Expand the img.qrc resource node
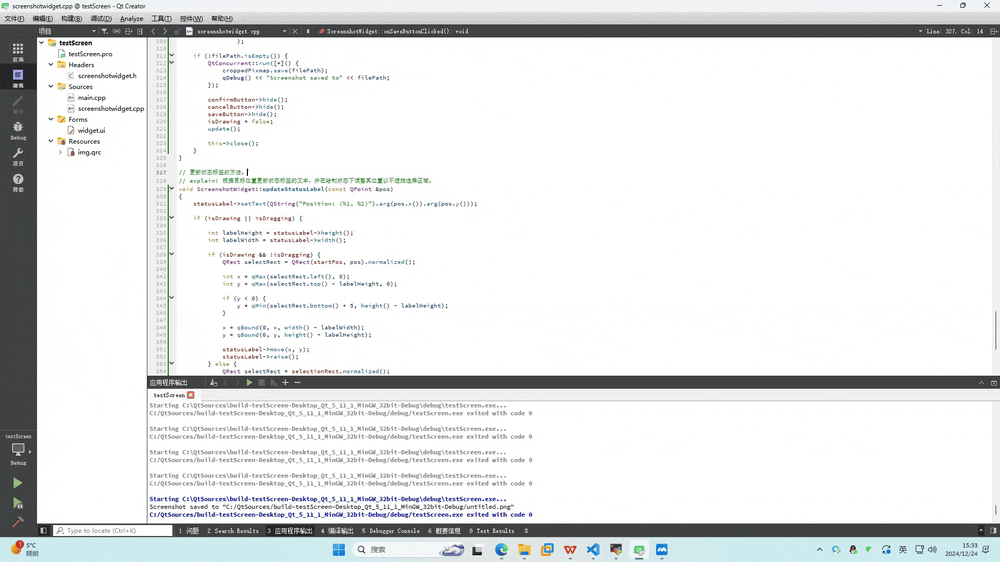Image resolution: width=1000 pixels, height=562 pixels. [61, 152]
